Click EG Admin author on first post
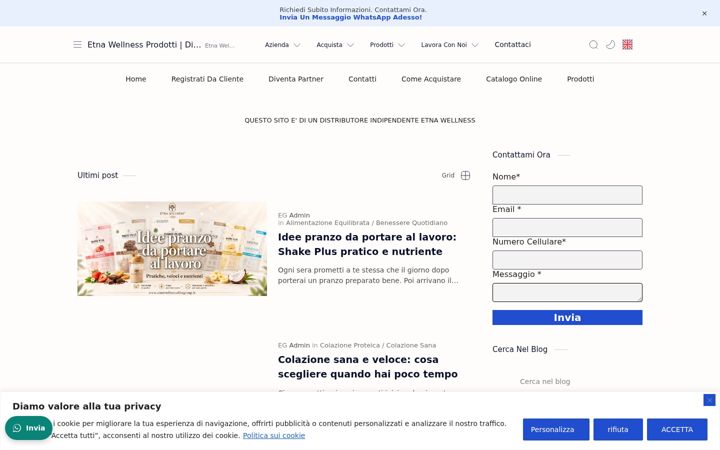 [294, 215]
